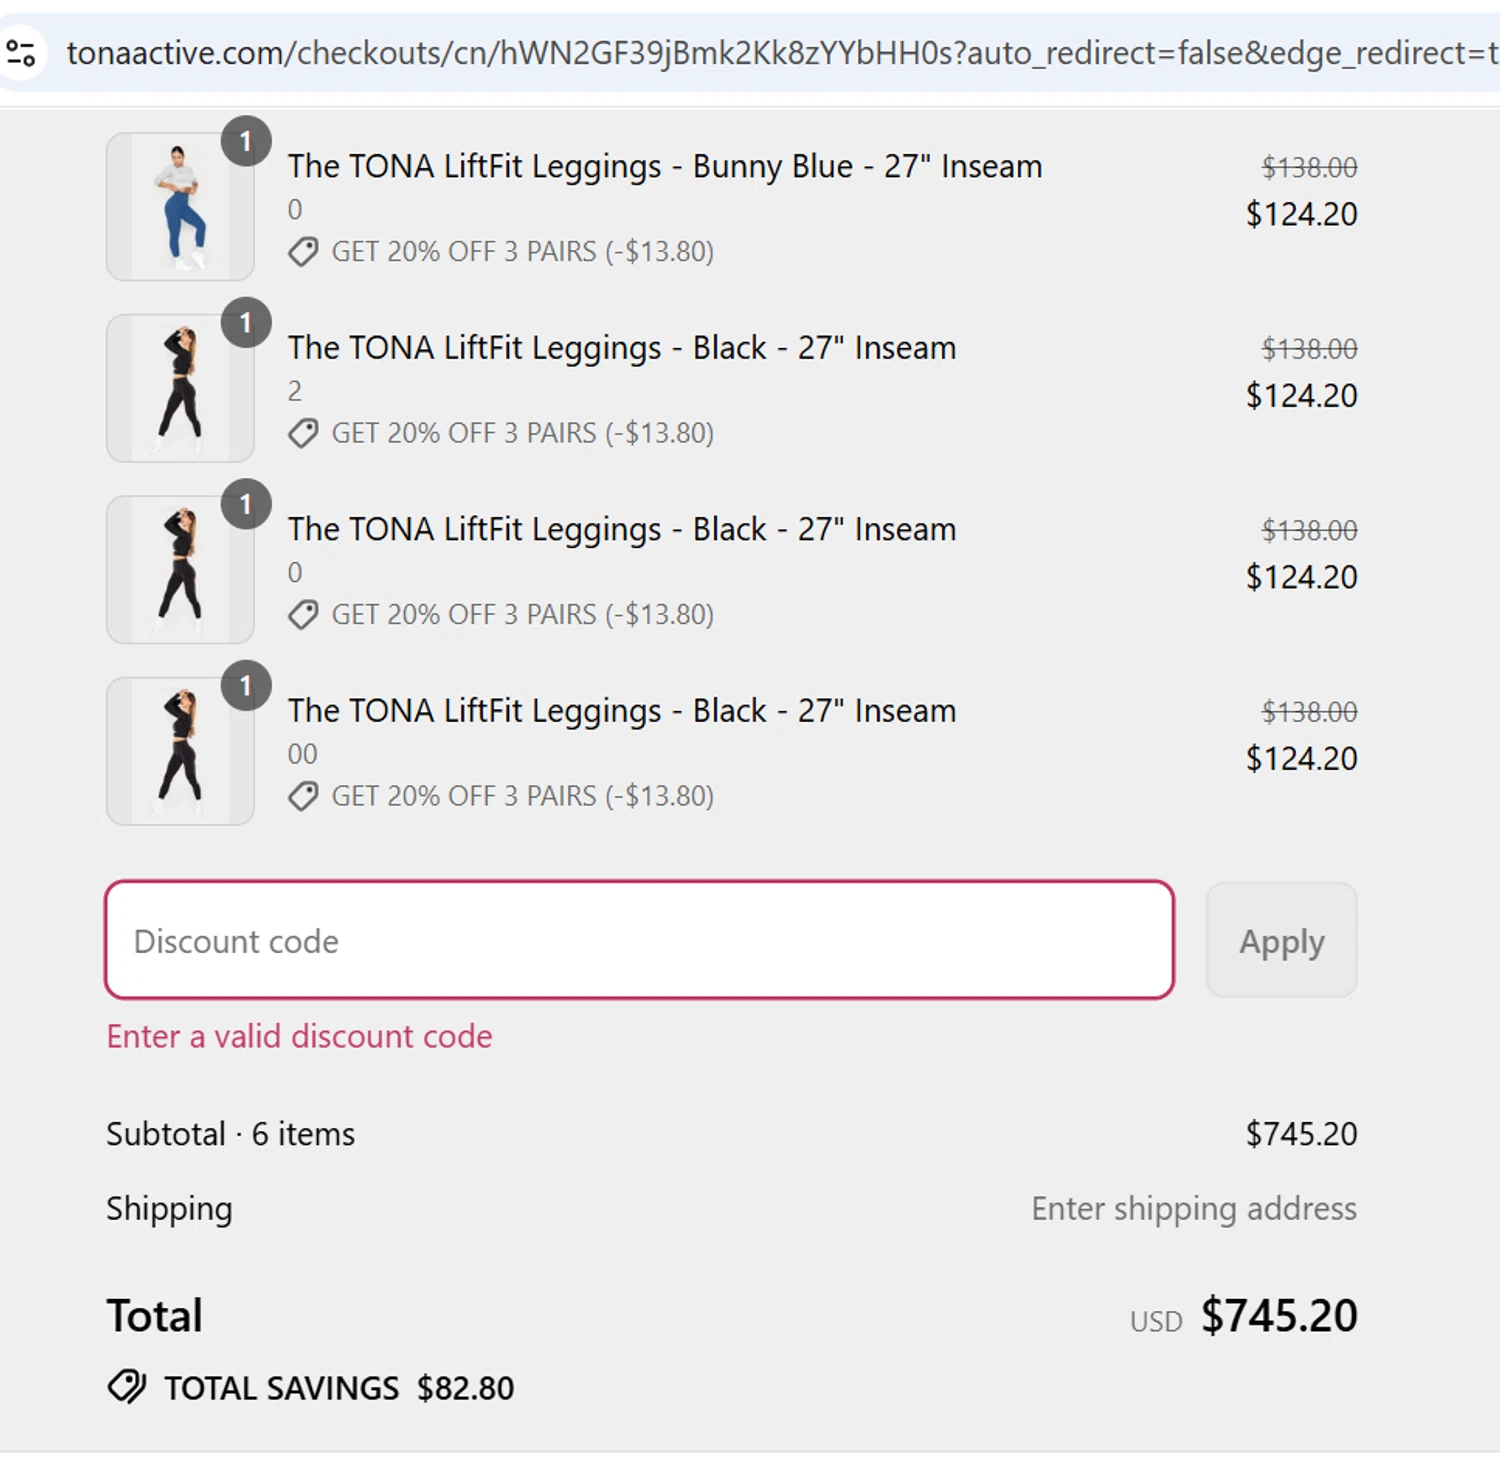1500x1457 pixels.
Task: Click size "2" variant text
Action: 295,391
